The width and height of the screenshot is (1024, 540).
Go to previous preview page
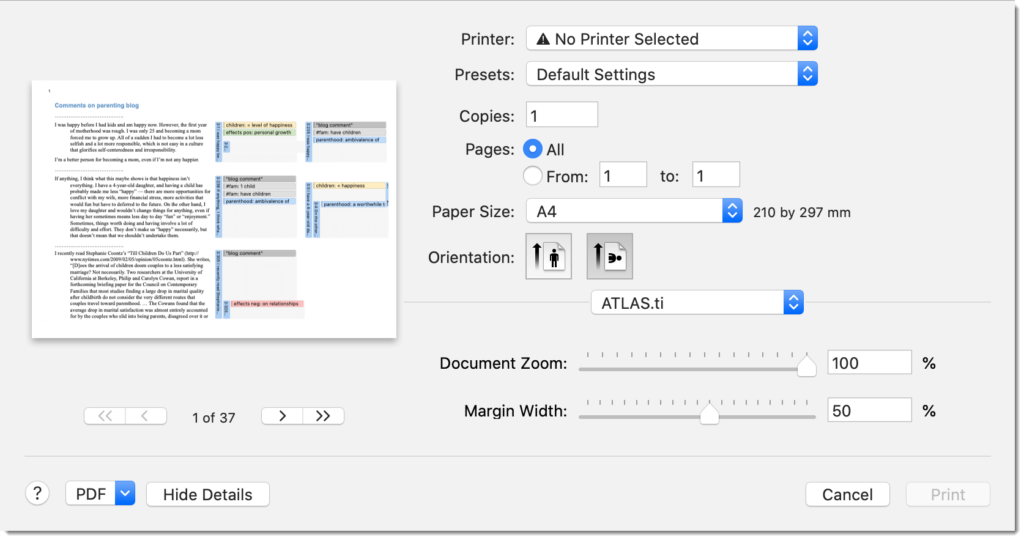pyautogui.click(x=146, y=416)
